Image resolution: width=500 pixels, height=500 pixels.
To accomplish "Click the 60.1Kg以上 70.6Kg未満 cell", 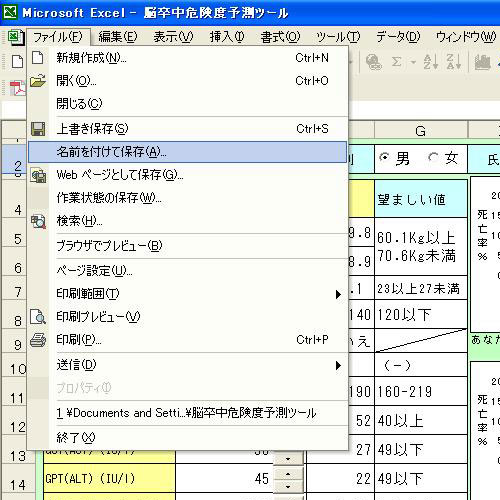I will tap(421, 247).
